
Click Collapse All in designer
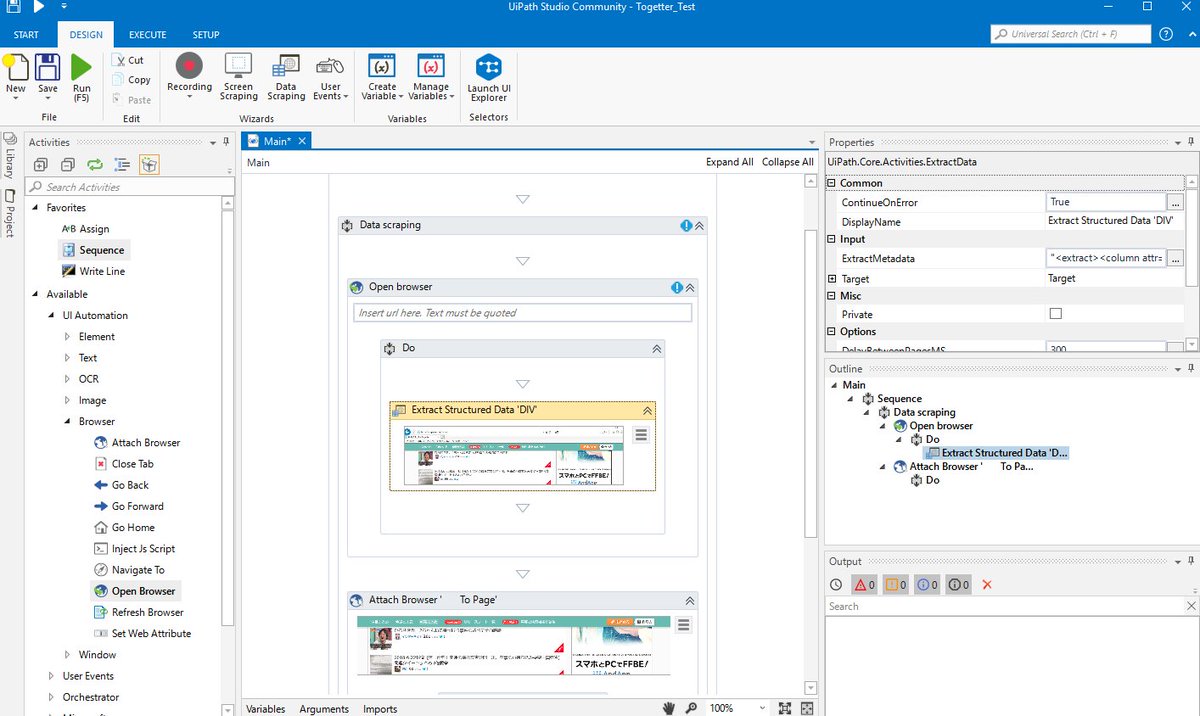click(x=788, y=162)
